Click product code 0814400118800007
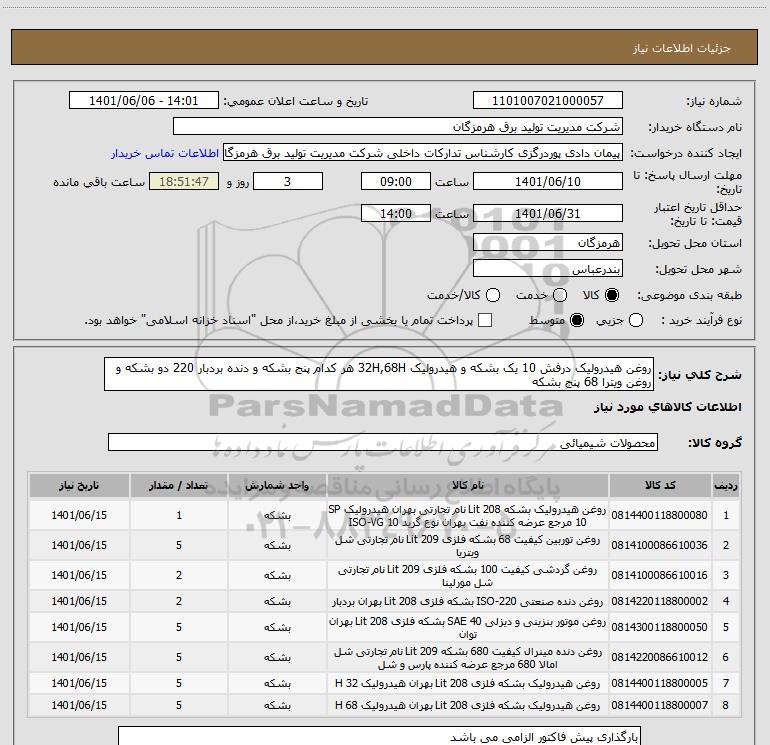 point(660,706)
